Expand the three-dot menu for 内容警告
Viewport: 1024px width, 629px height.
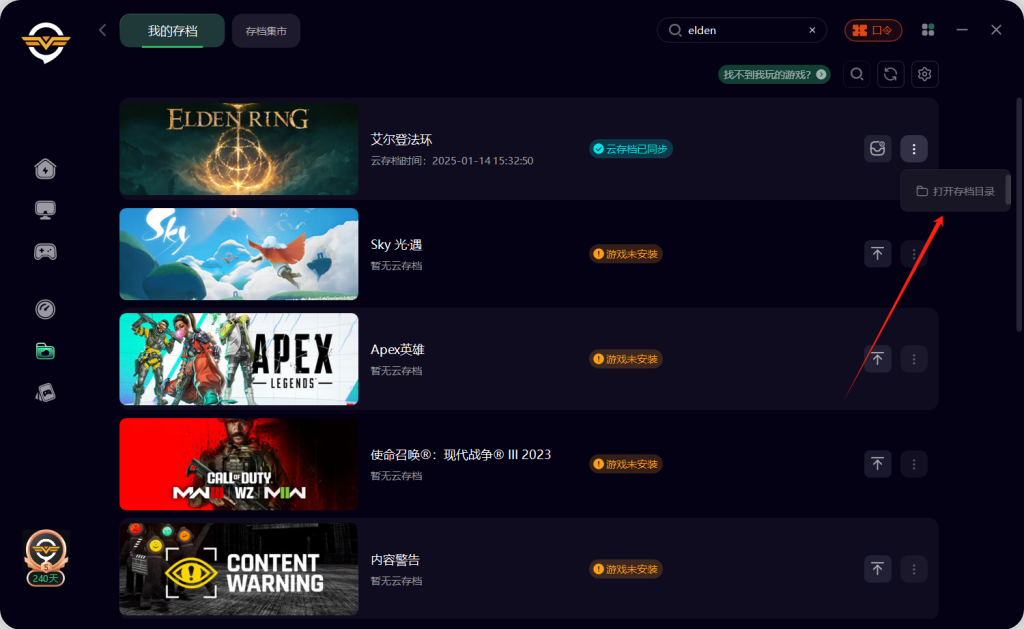(914, 569)
